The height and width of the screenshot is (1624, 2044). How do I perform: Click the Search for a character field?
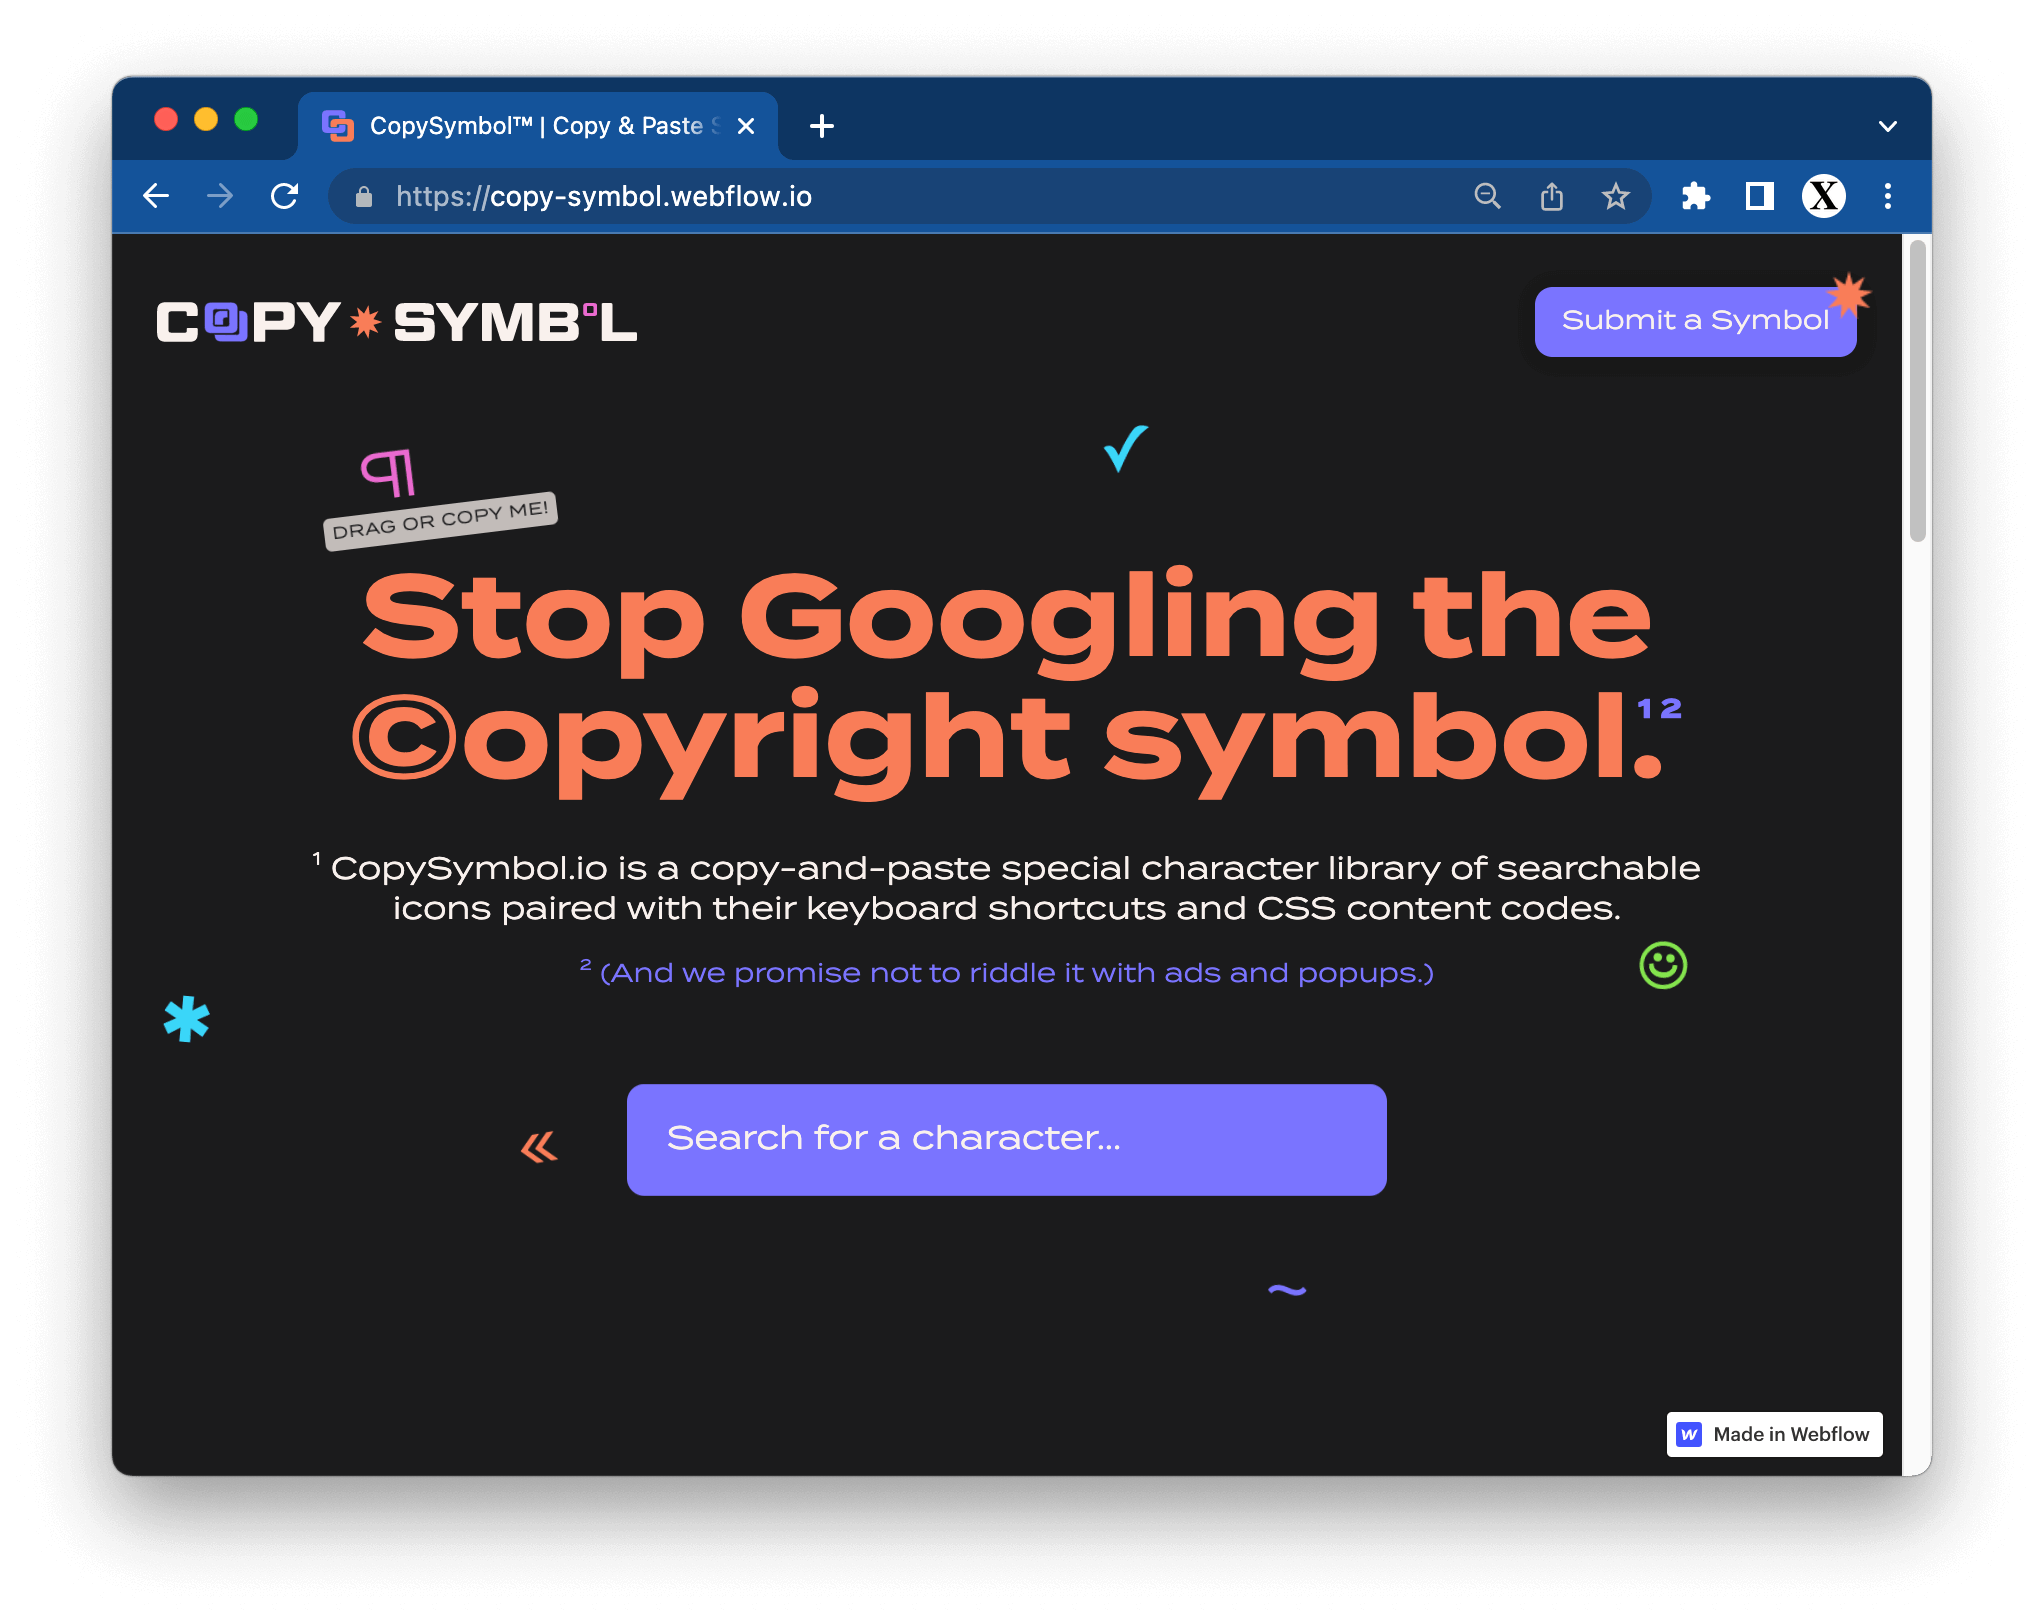pos(1006,1139)
